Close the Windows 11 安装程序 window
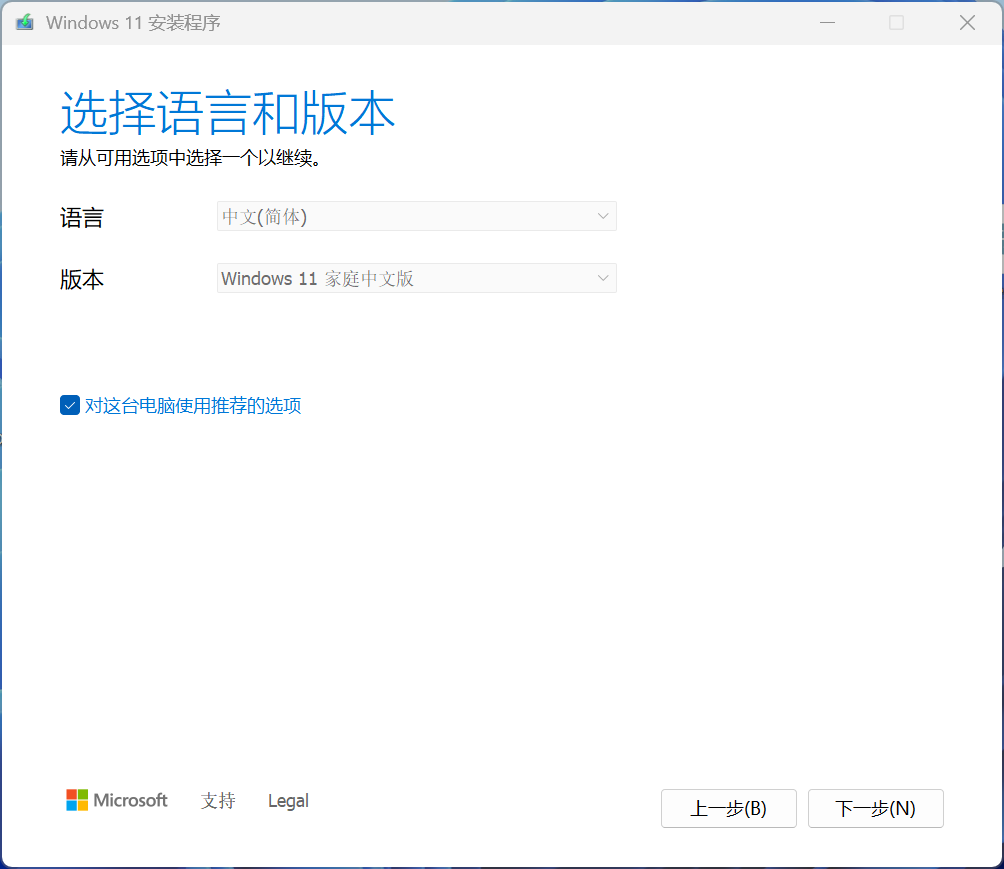The width and height of the screenshot is (1004, 869). click(x=967, y=22)
